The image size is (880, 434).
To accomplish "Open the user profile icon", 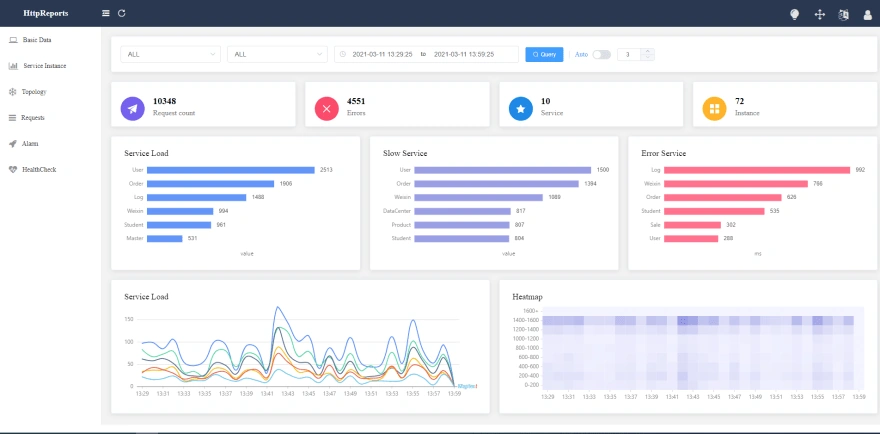I will point(867,15).
